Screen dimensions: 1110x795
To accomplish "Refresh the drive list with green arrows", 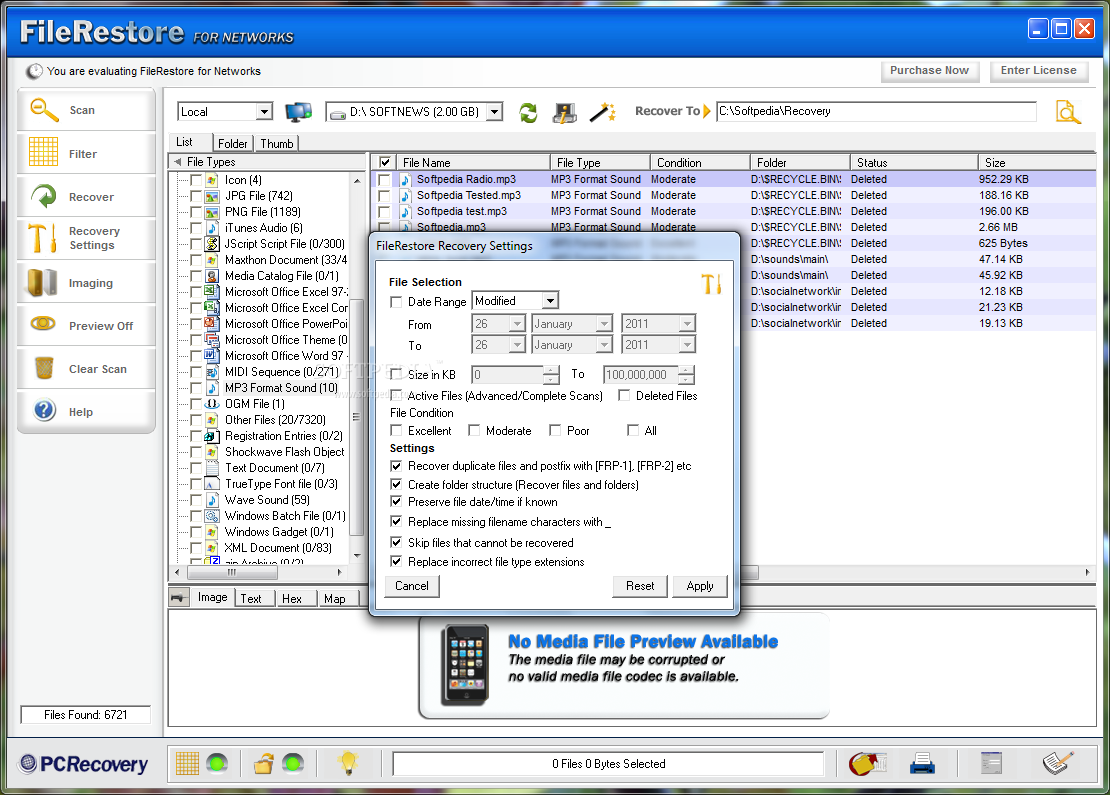I will click(528, 112).
